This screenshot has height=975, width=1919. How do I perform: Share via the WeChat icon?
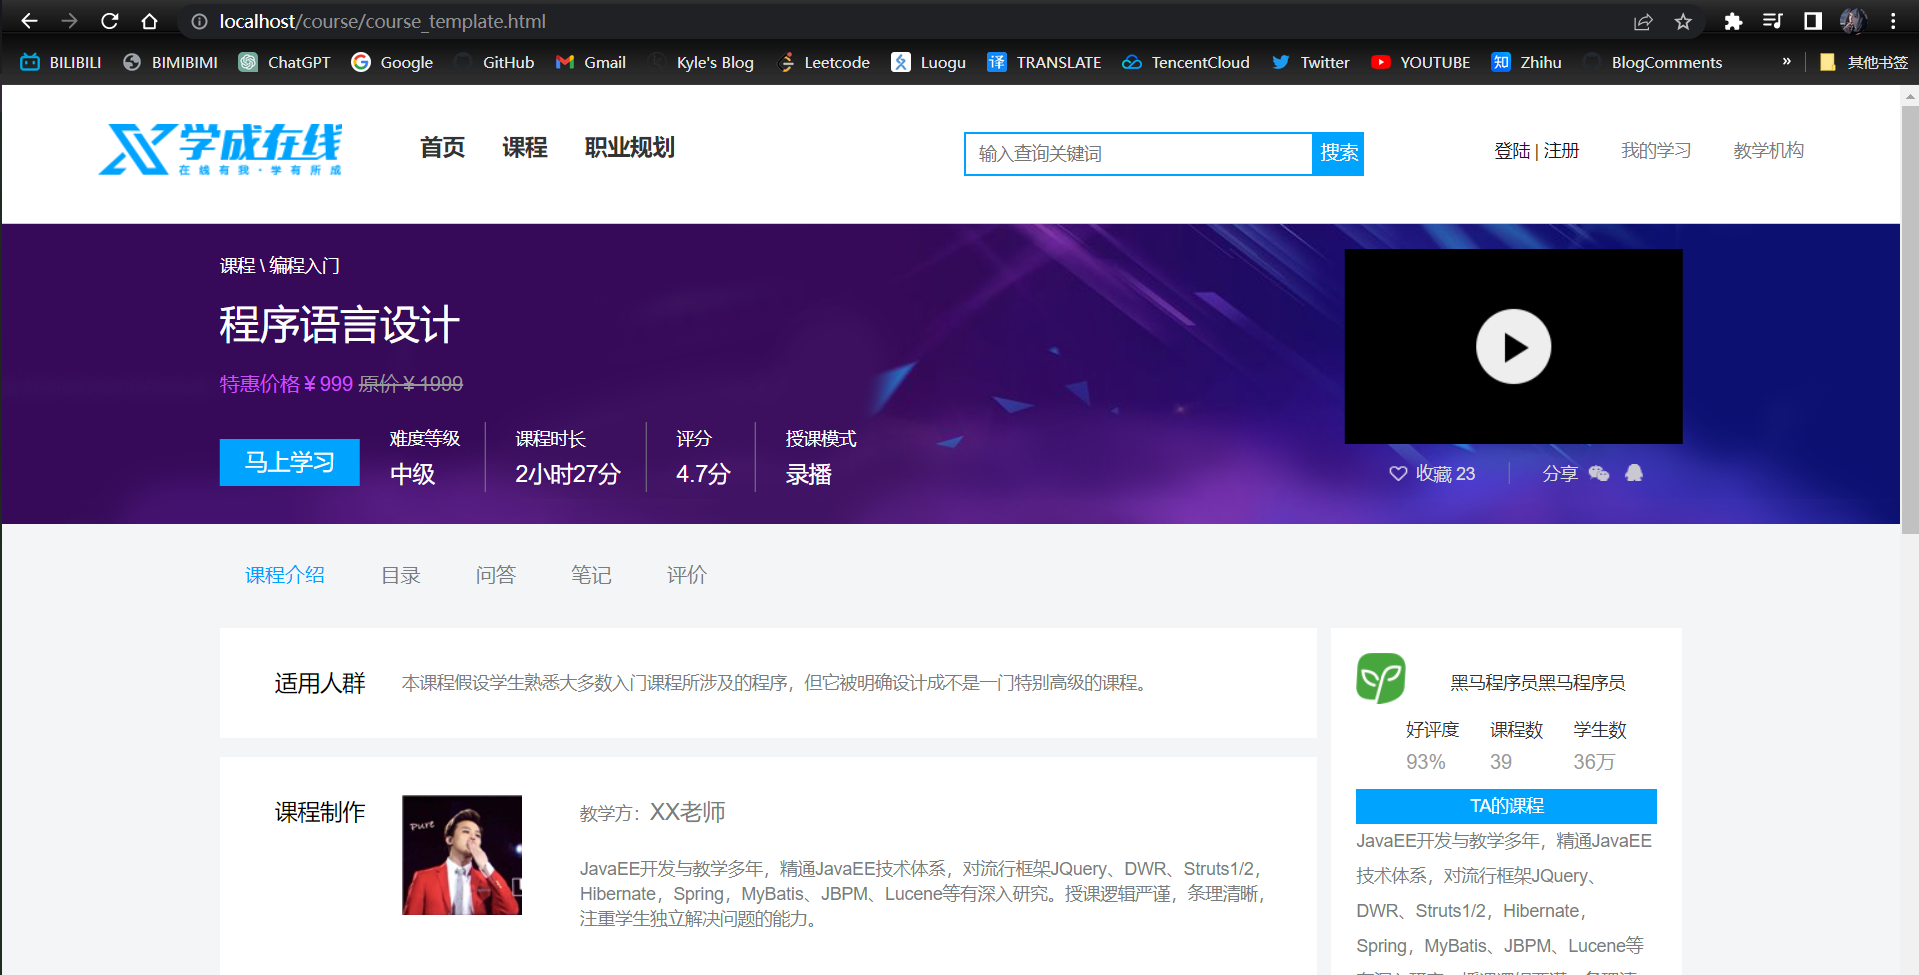1598,473
